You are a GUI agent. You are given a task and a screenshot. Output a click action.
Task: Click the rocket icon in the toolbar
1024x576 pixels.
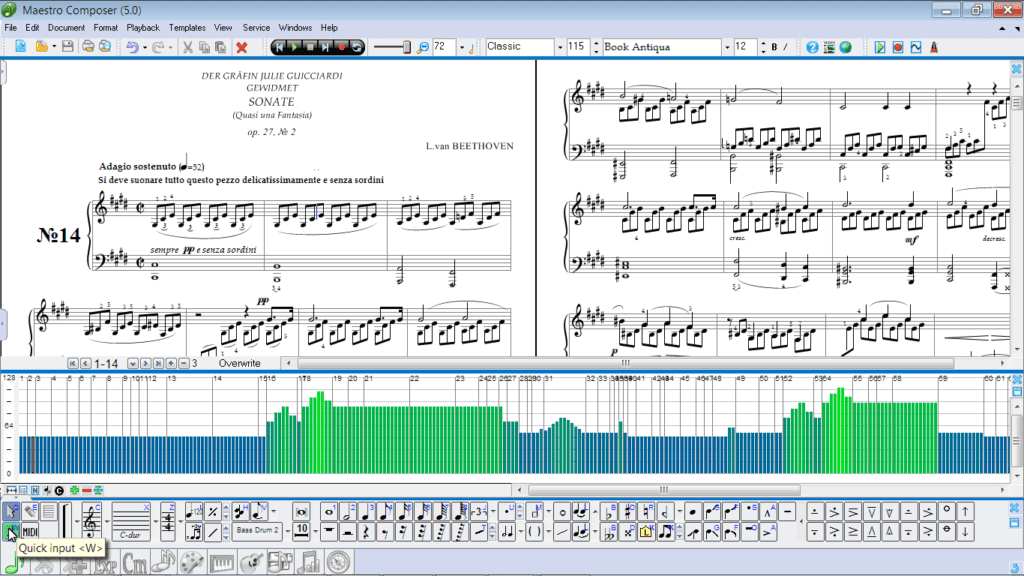pyautogui.click(x=934, y=47)
